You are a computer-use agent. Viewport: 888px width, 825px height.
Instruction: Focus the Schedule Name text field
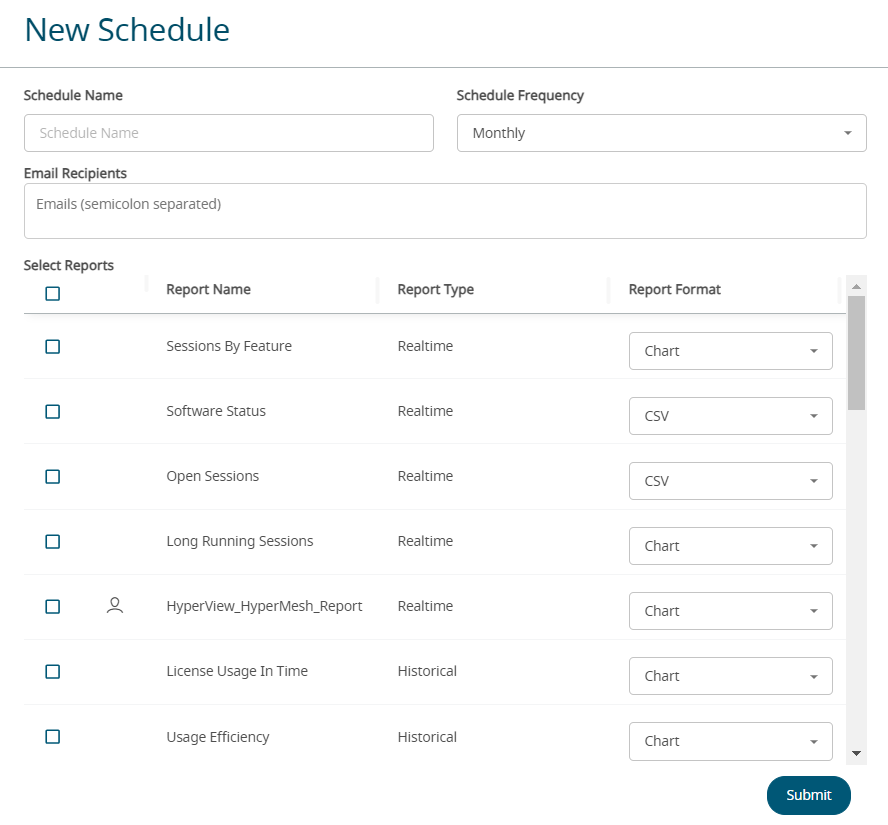pyautogui.click(x=229, y=133)
